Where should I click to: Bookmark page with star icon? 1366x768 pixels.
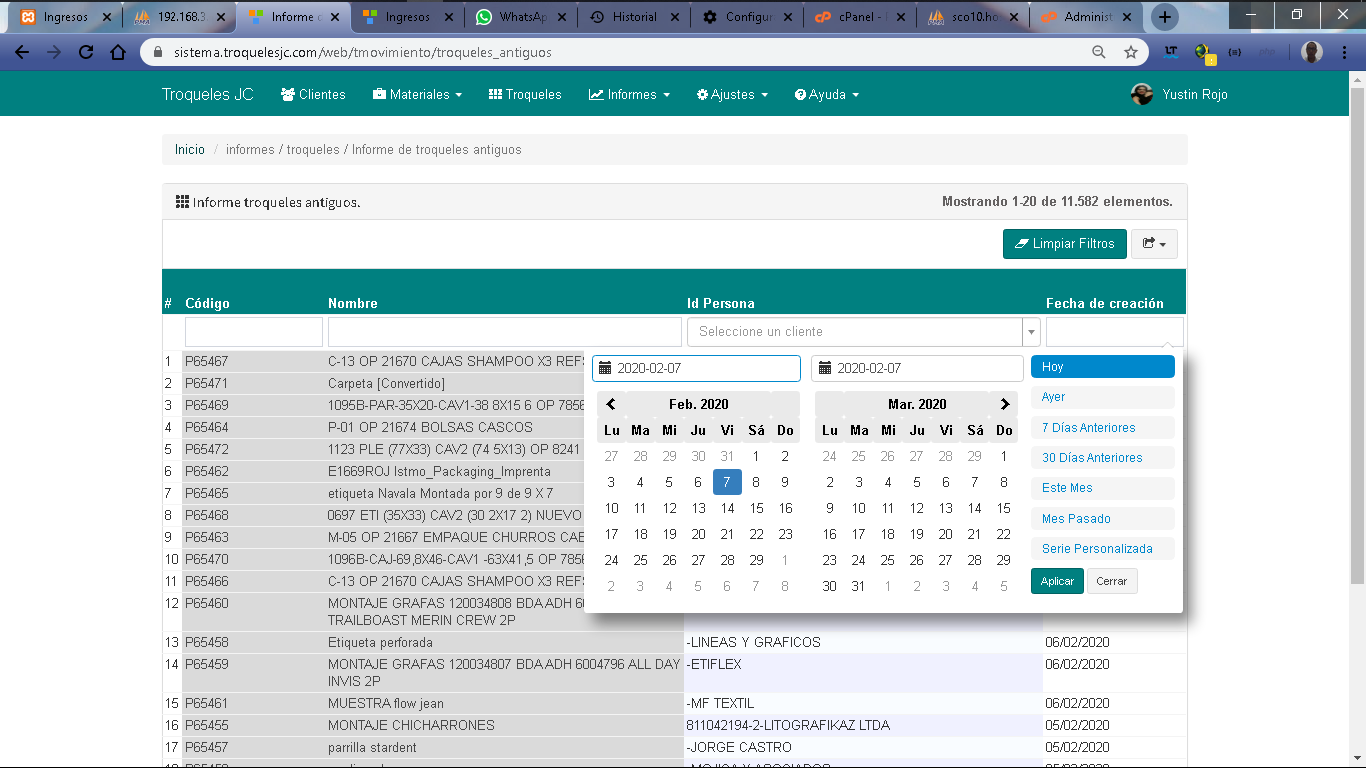click(1130, 52)
